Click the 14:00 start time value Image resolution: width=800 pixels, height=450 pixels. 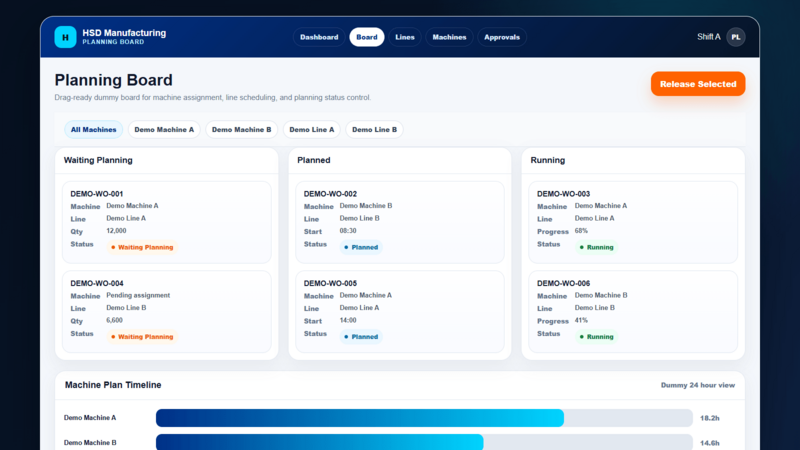[348, 320]
